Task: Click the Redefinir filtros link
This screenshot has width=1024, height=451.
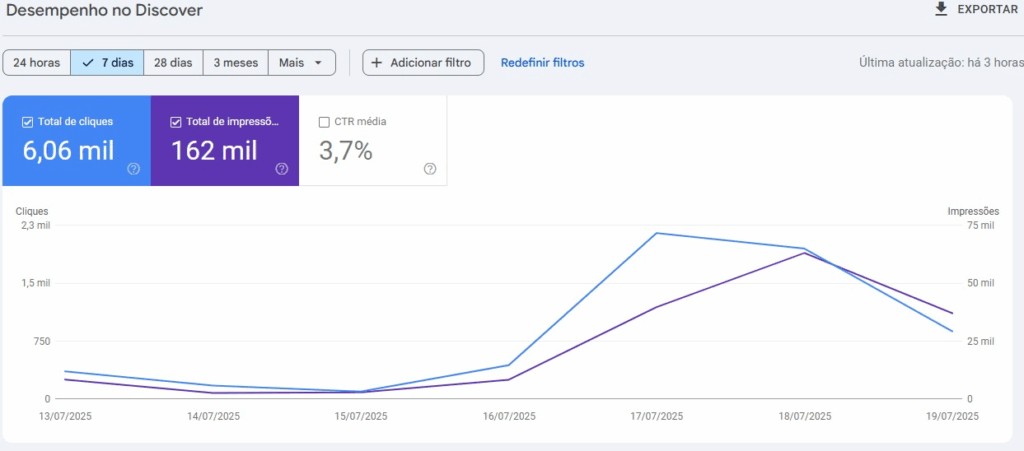Action: point(542,62)
